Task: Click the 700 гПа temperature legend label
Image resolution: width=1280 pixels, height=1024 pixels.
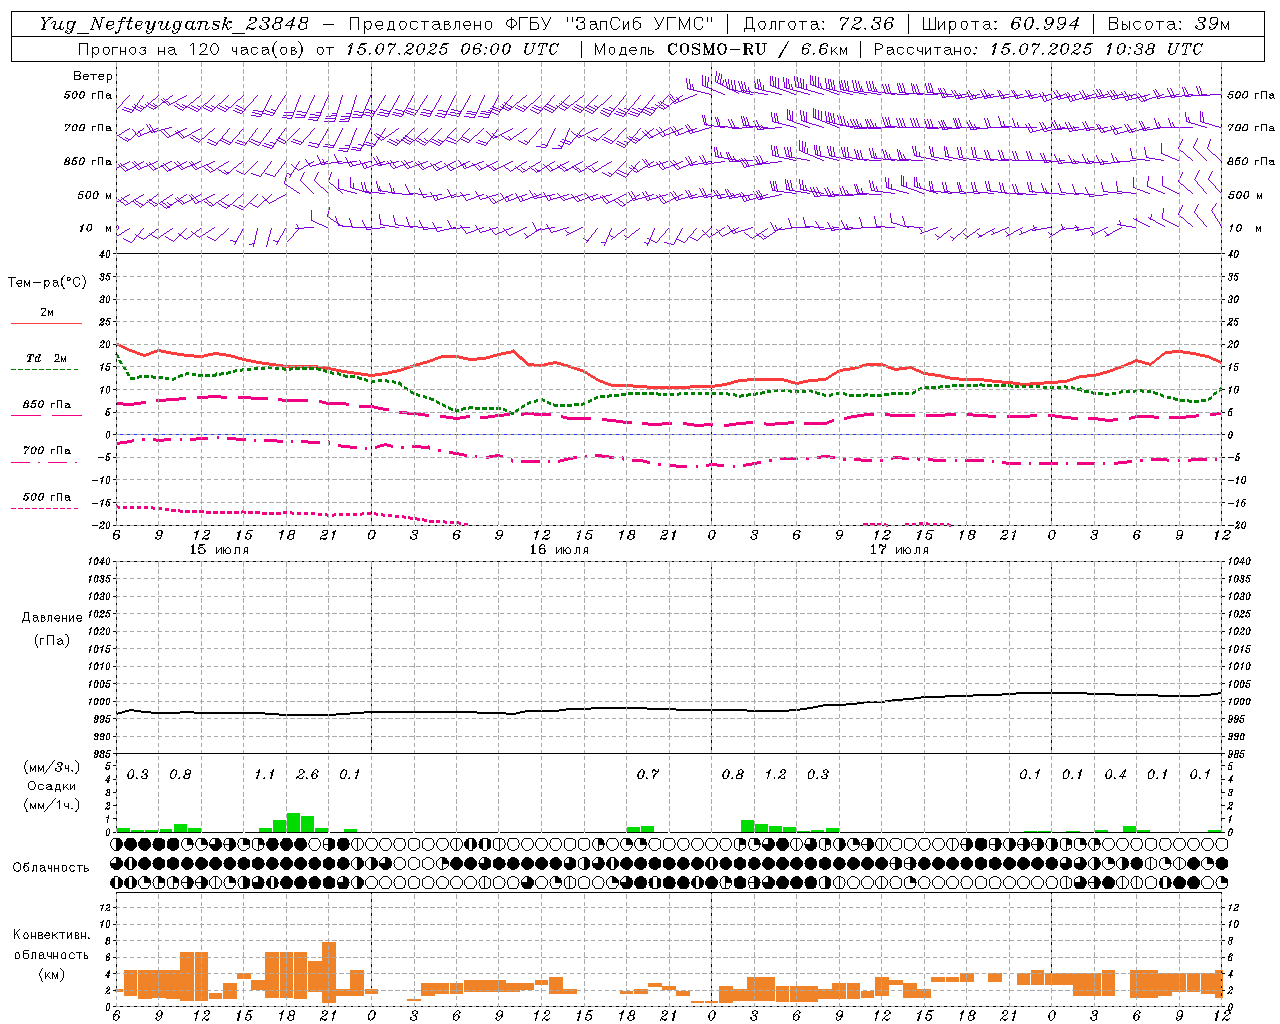Action: (47, 450)
